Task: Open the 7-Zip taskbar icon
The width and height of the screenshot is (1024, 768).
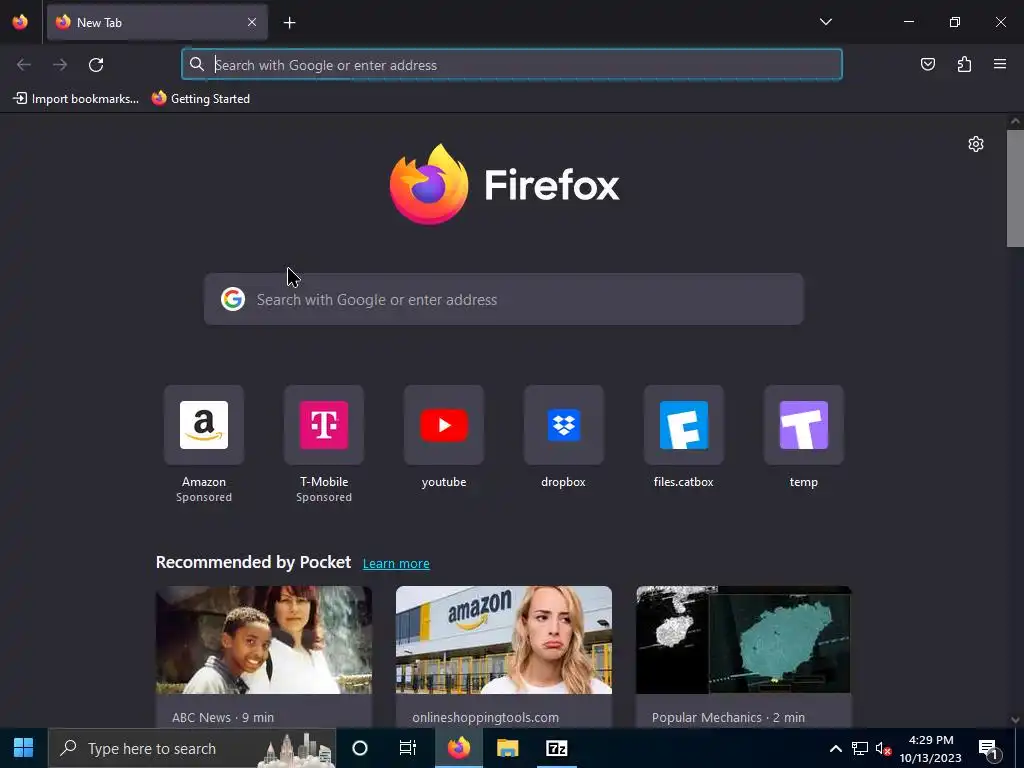Action: pyautogui.click(x=556, y=748)
